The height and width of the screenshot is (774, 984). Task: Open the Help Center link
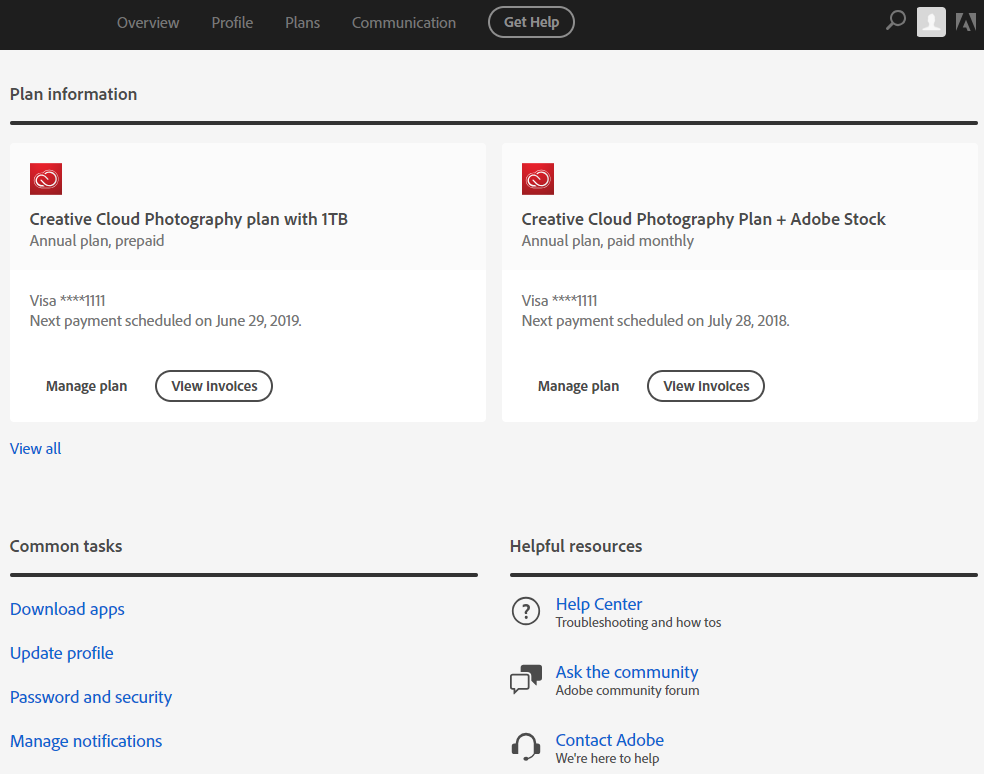tap(599, 604)
